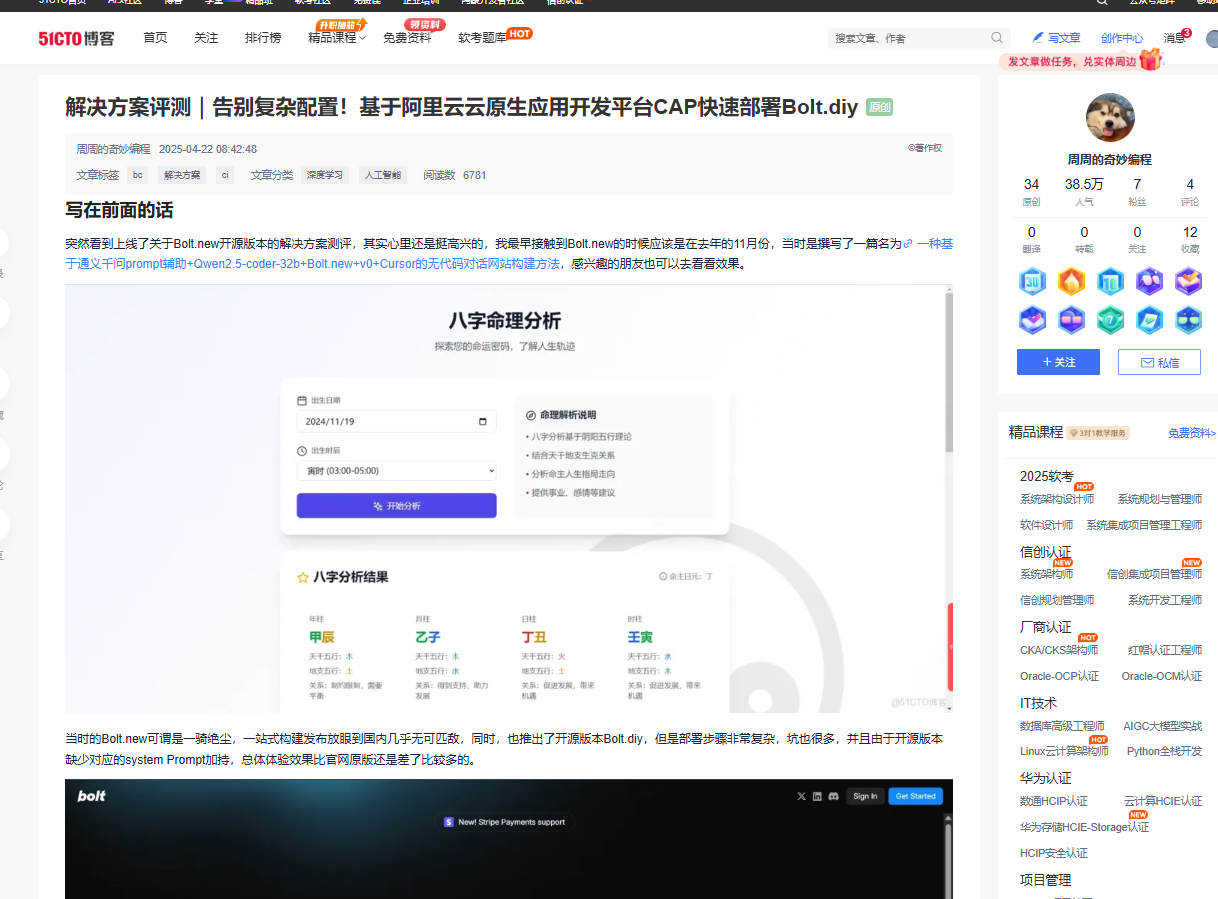Click the purple book-with-checkmark badge in first row
Viewport: 1218px width, 899px height.
click(x=1188, y=281)
